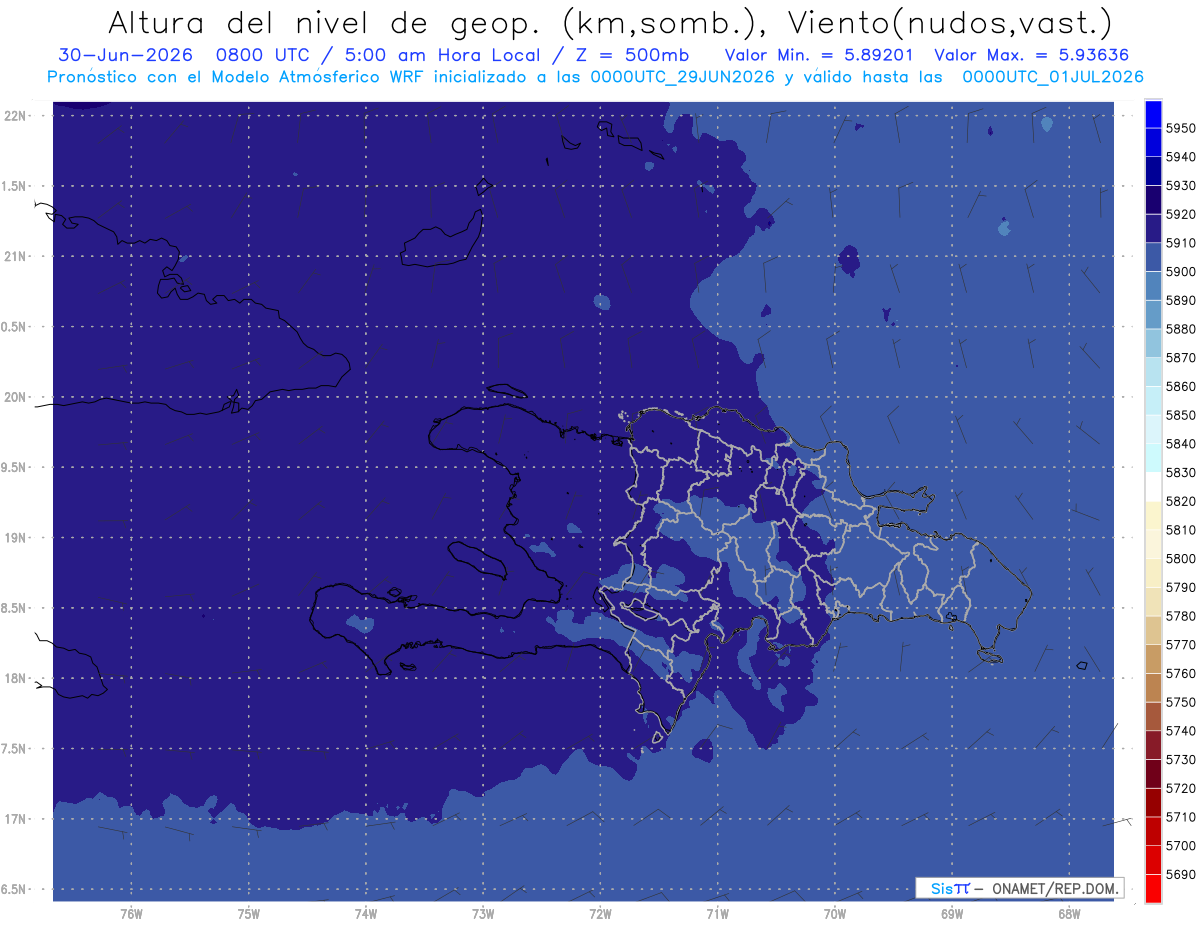The width and height of the screenshot is (1200, 927).
Task: Click the 69W longitude axis label
Action: pos(952,914)
